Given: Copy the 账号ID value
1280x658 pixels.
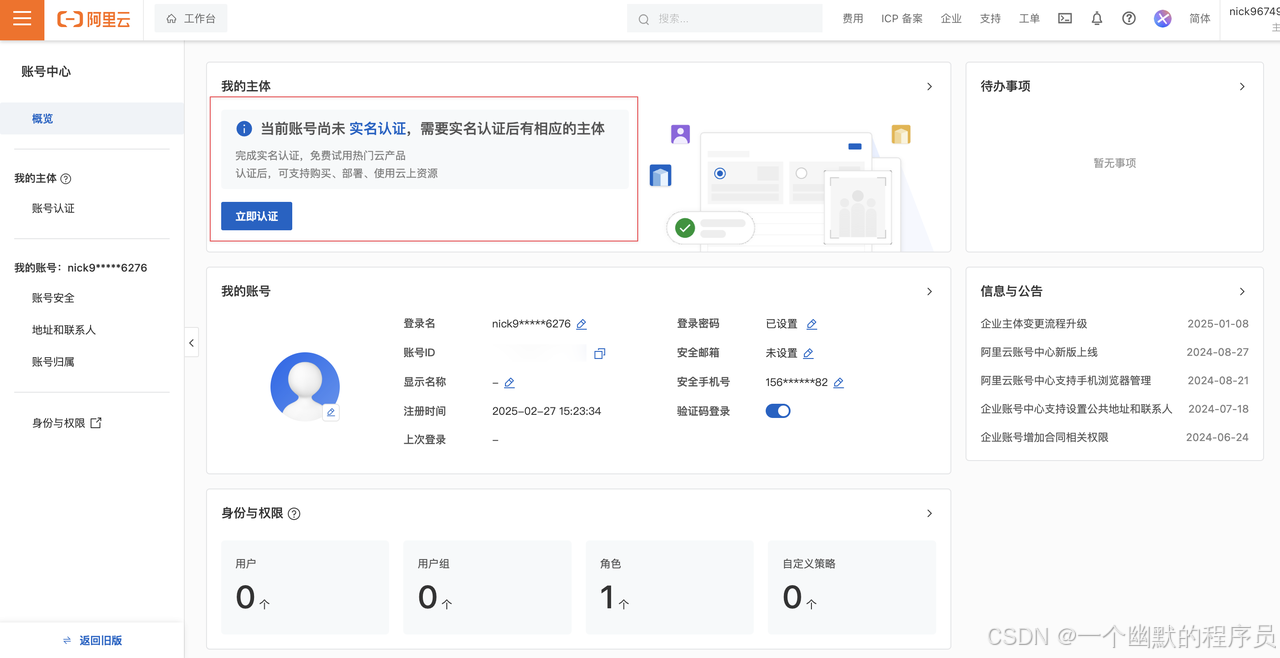Looking at the screenshot, I should click(x=600, y=353).
